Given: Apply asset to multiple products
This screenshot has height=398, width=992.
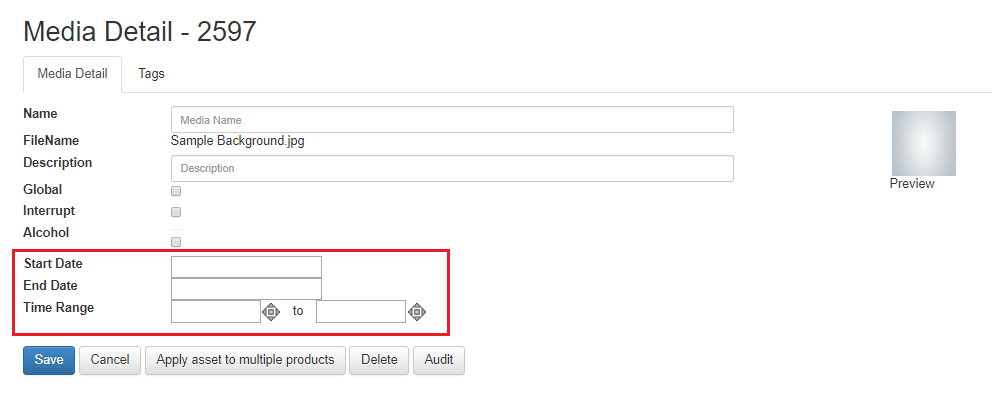Looking at the screenshot, I should click(x=245, y=360).
